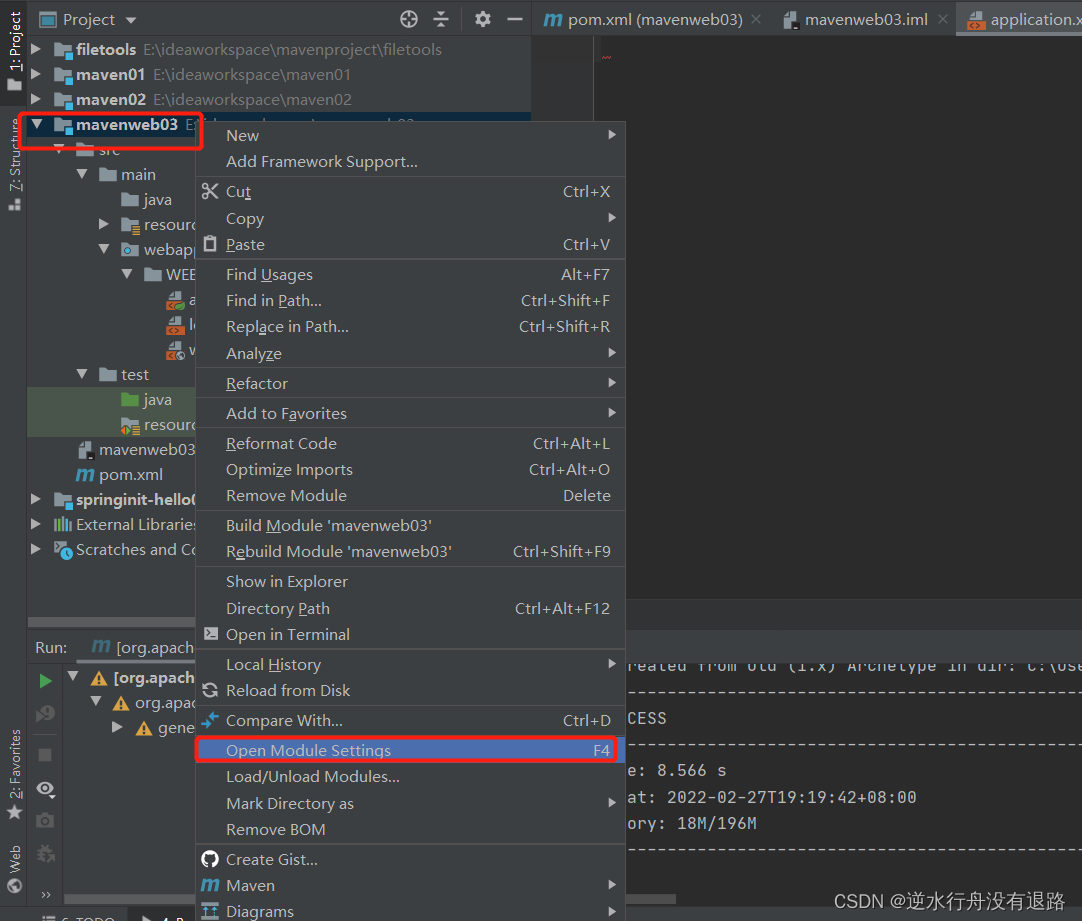The image size is (1082, 921).
Task: Open the Project tool window stripe button
Action: coord(14,50)
